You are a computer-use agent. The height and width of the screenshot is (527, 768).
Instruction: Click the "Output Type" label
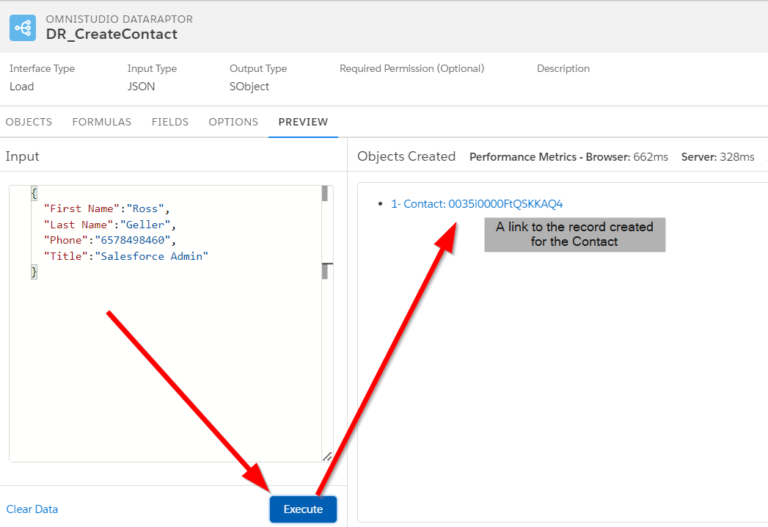click(258, 69)
